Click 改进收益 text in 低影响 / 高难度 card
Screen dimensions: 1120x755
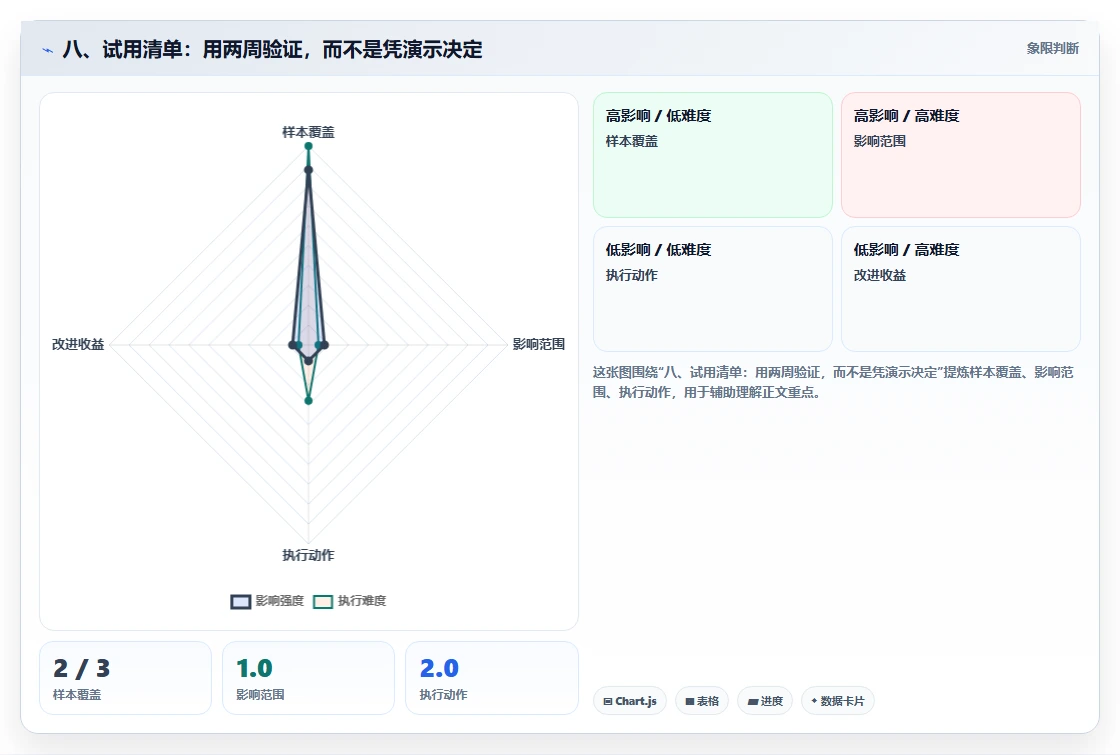tap(880, 275)
